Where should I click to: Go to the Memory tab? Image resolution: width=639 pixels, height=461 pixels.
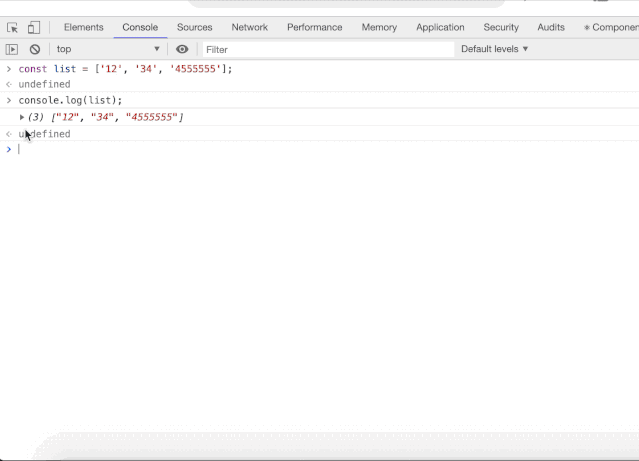point(379,27)
